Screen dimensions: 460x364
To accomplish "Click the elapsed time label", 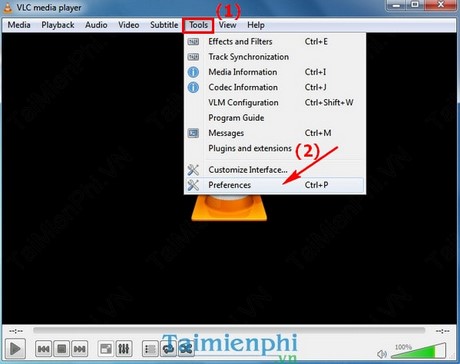I will 16,331.
